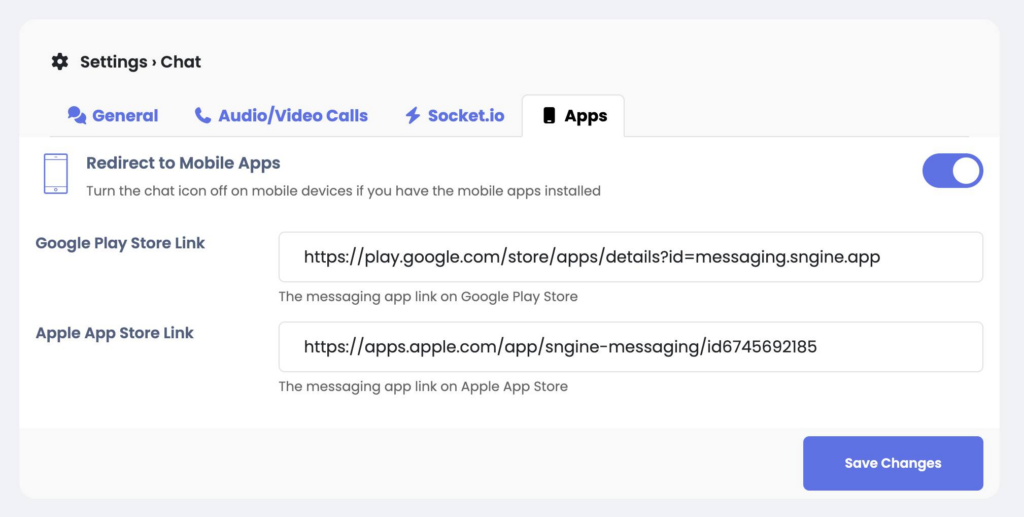Click the Apple App Store Link label

(114, 333)
